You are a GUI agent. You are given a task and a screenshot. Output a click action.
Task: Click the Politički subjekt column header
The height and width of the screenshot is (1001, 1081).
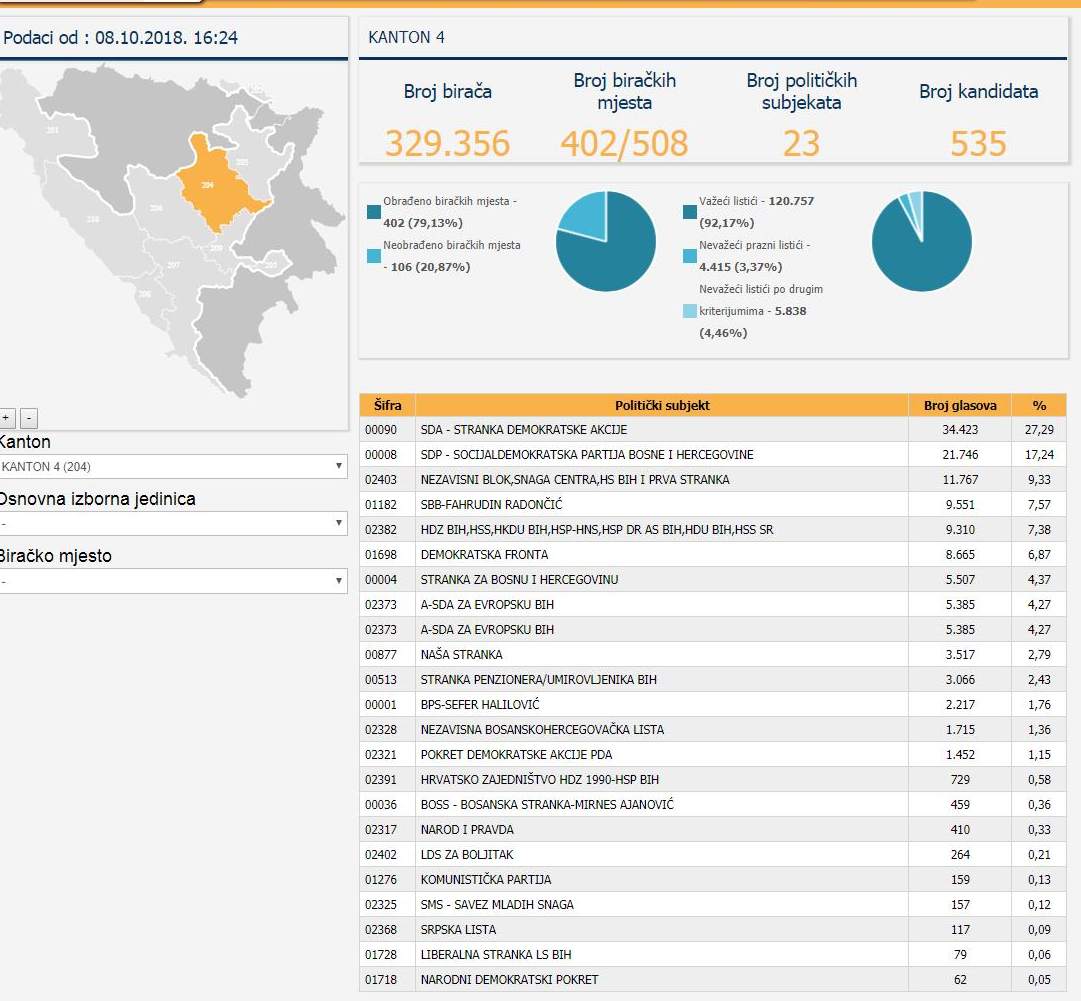pyautogui.click(x=662, y=405)
